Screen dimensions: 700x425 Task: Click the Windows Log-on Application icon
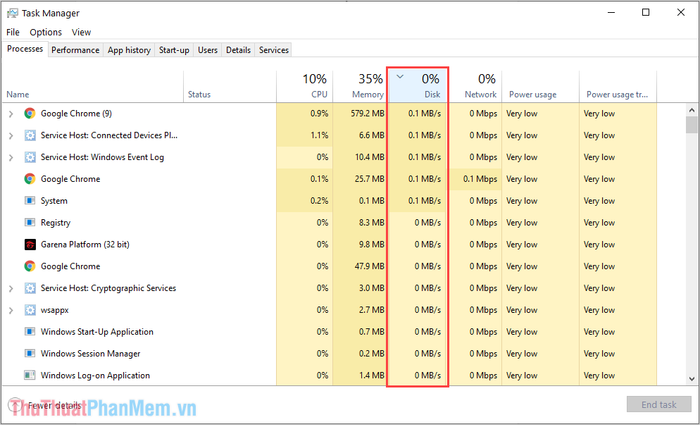[30, 375]
